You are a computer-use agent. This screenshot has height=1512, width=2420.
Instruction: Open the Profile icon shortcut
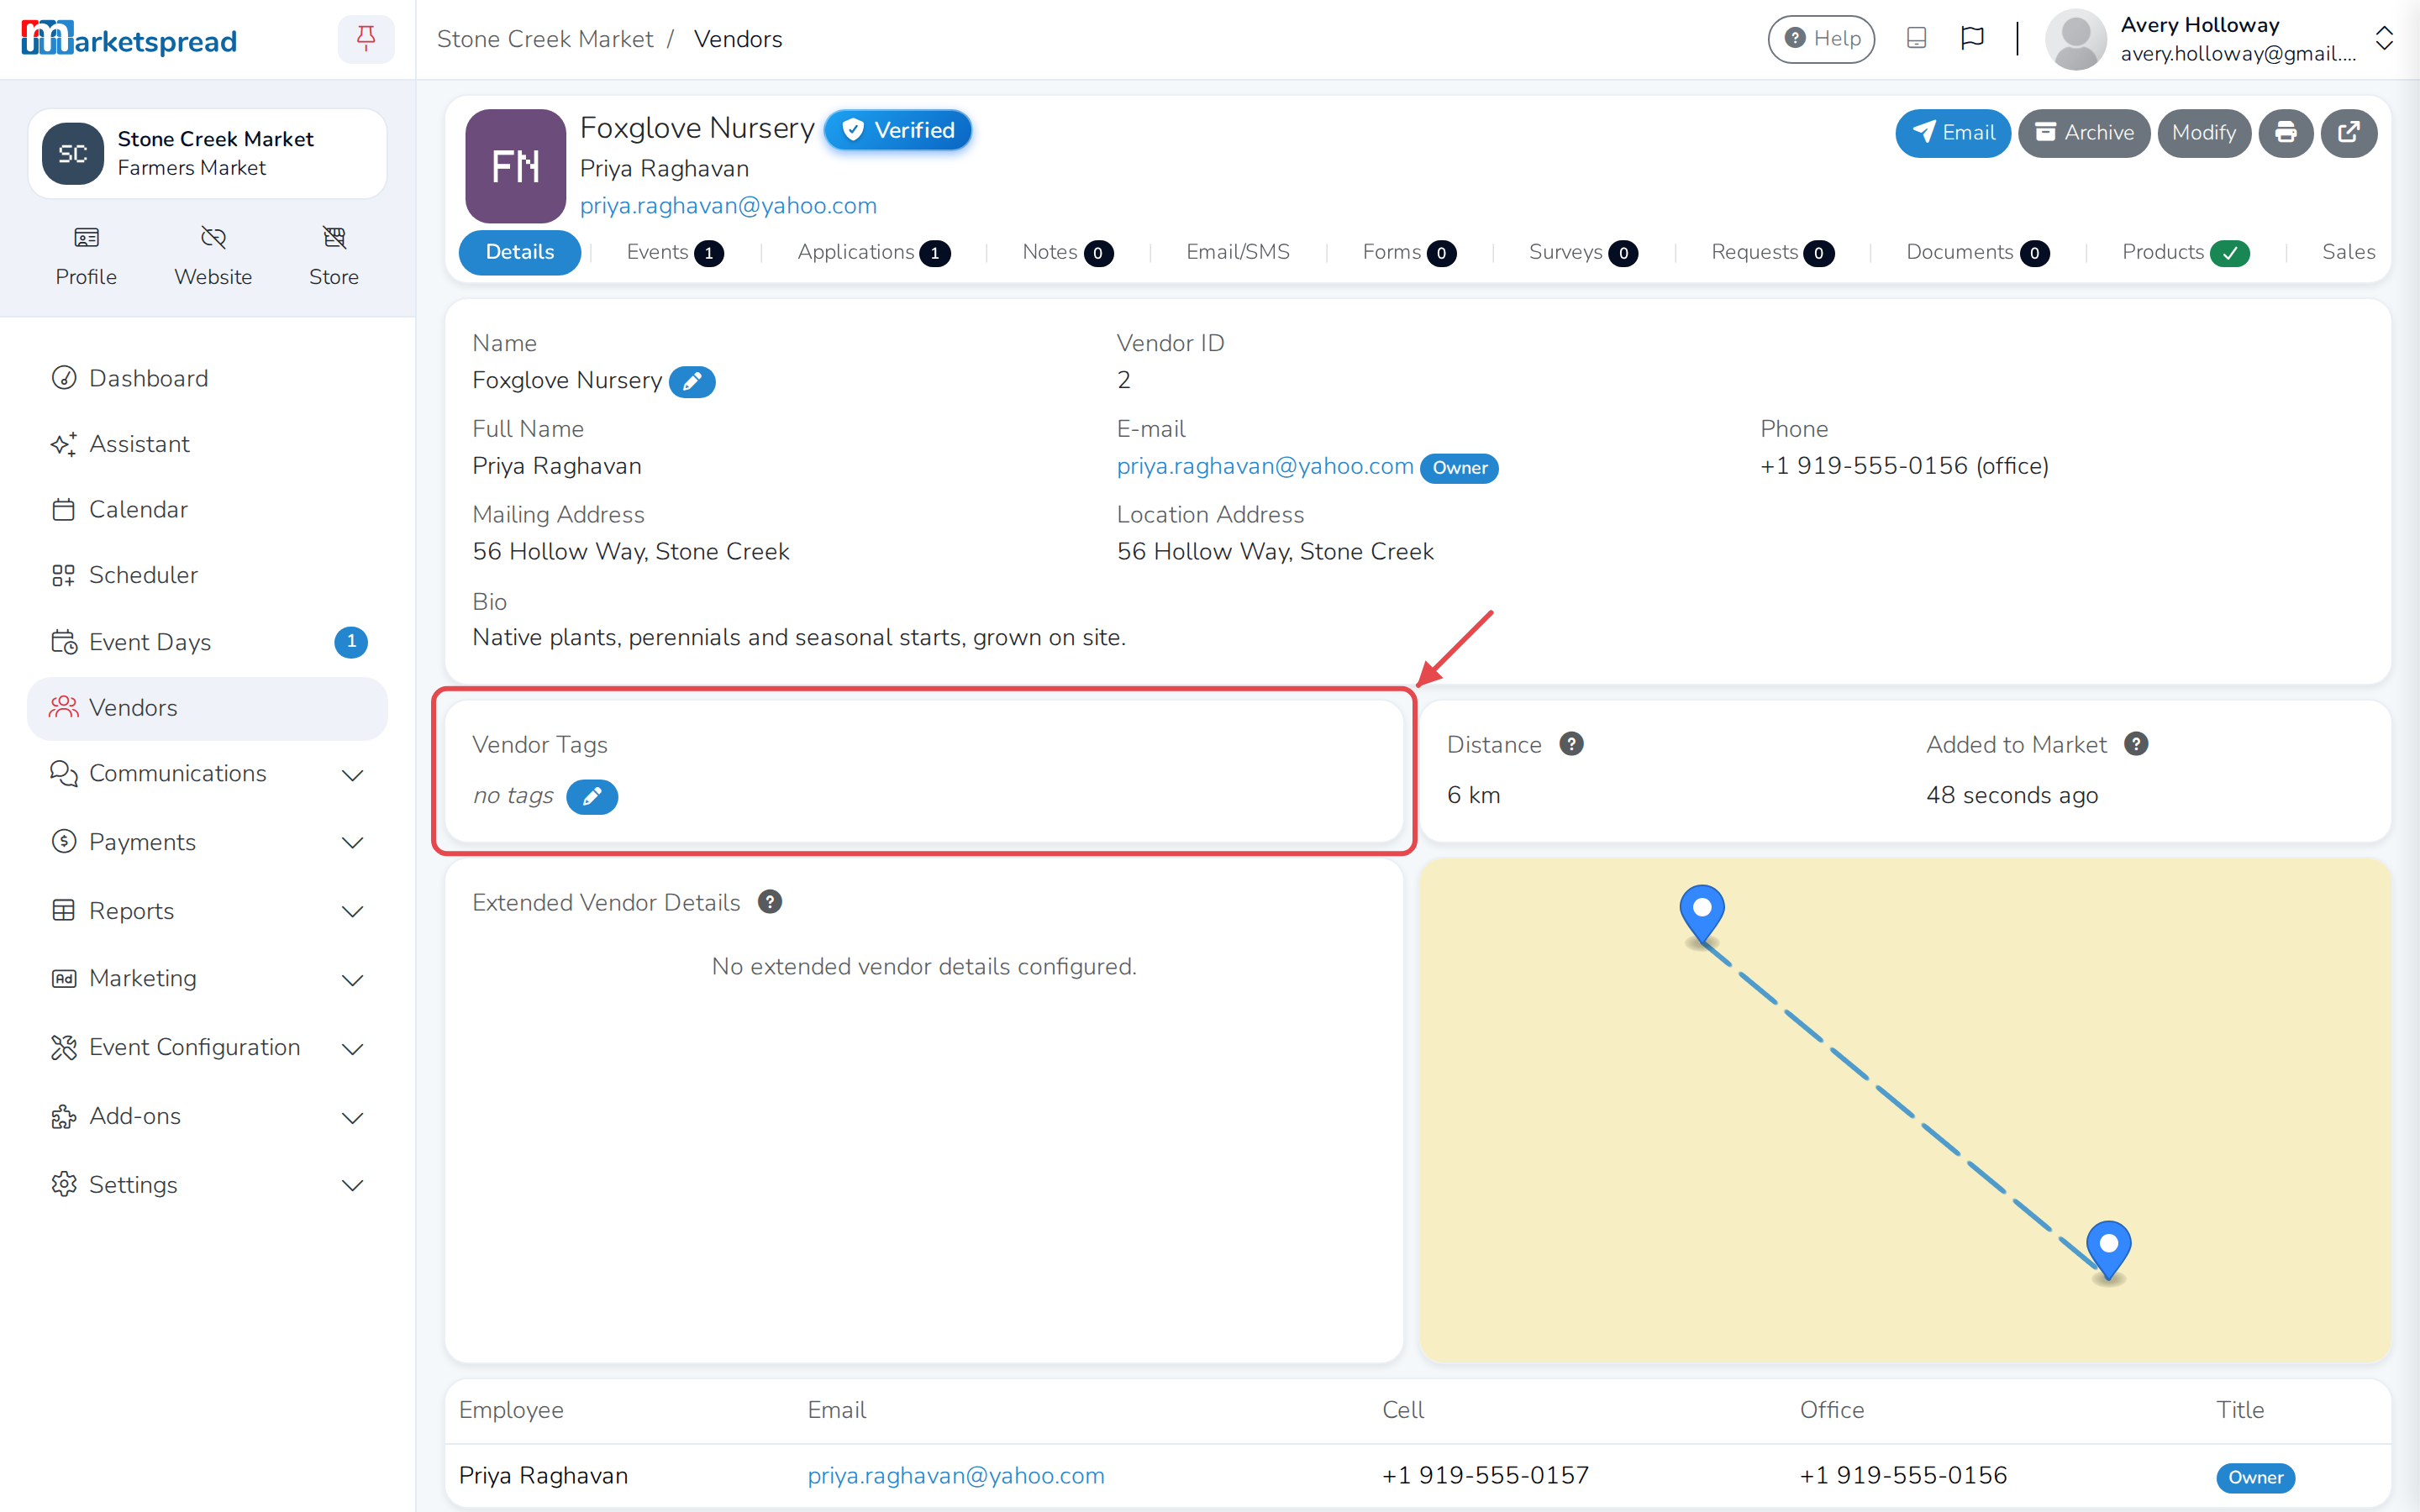(86, 256)
